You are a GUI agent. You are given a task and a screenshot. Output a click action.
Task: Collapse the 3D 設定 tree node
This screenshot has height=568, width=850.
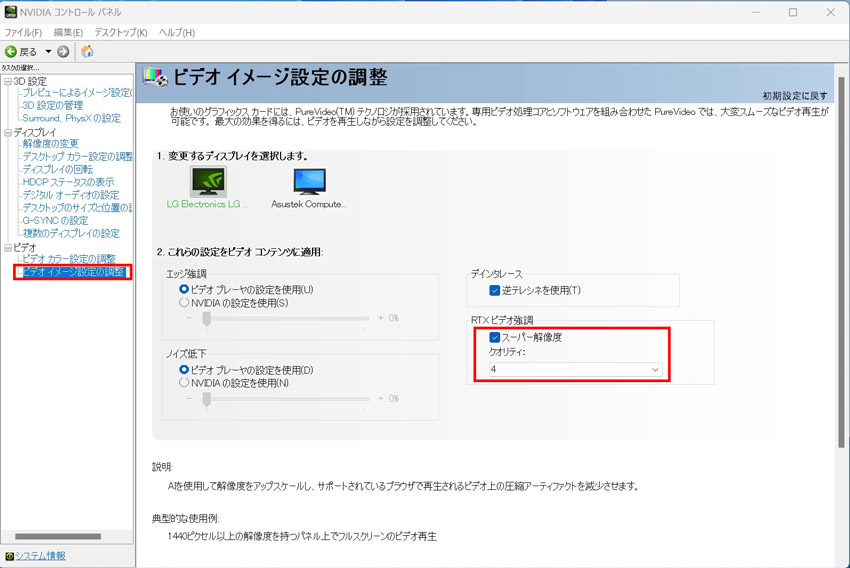click(8, 81)
